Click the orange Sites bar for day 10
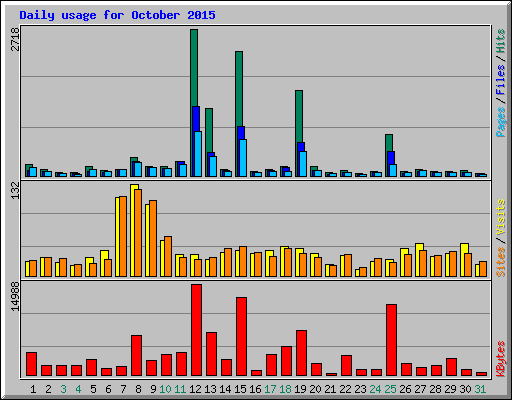 [168, 256]
